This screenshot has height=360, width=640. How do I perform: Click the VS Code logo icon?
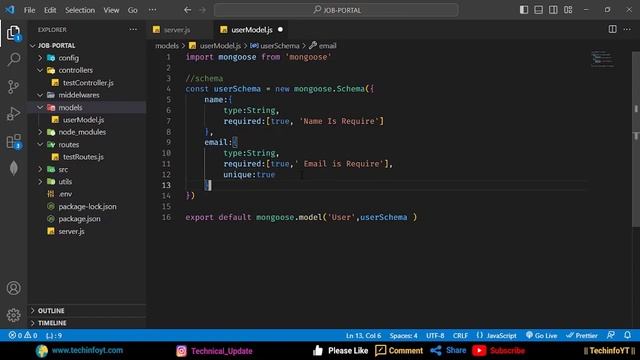click(x=10, y=10)
